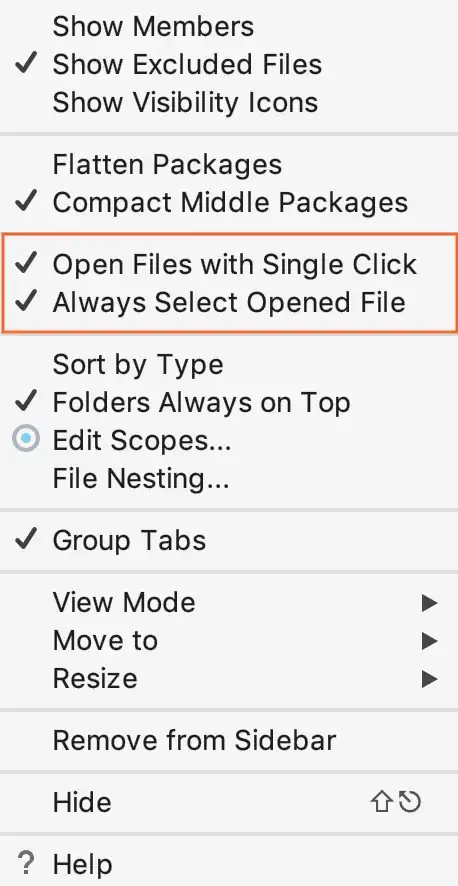Expand the View Mode submenu arrow
The image size is (458, 886).
click(430, 603)
